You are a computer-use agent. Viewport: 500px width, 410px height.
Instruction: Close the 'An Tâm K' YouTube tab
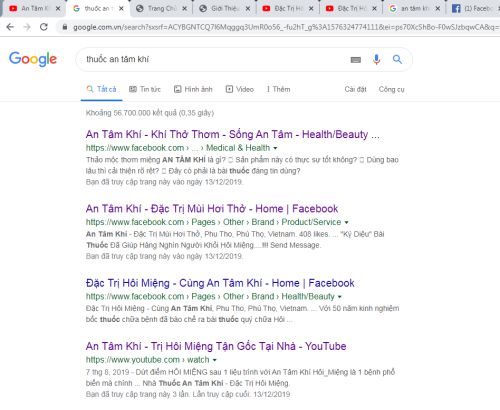click(58, 9)
